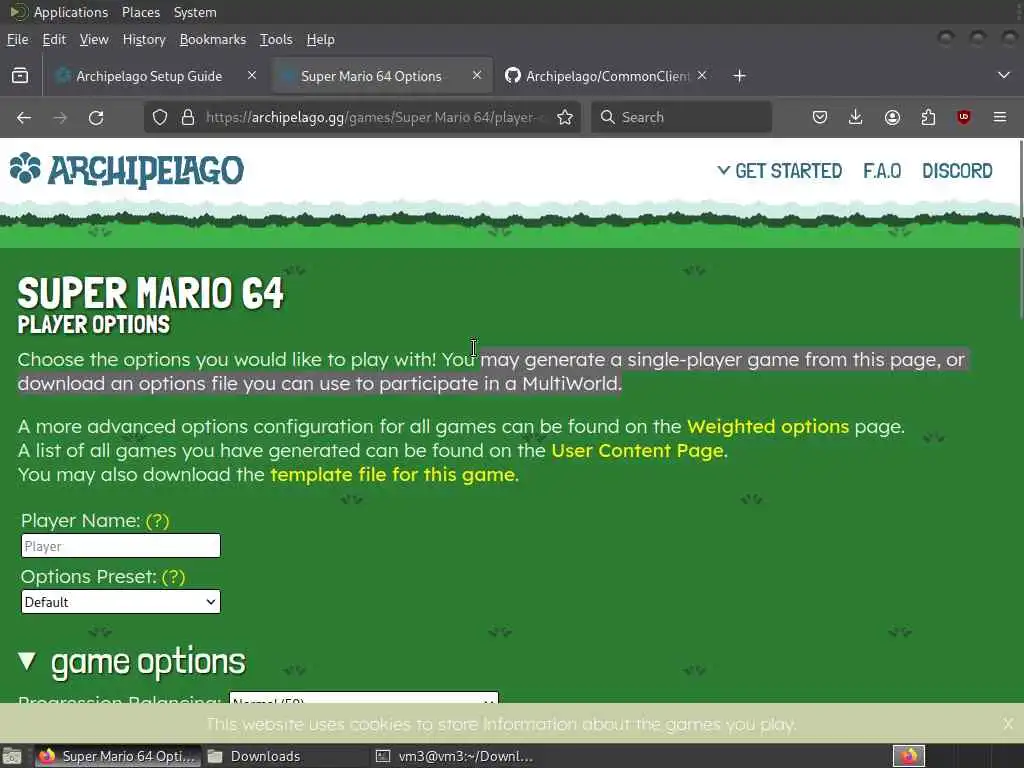Reload the current page
Image resolution: width=1024 pixels, height=768 pixels.
[96, 118]
